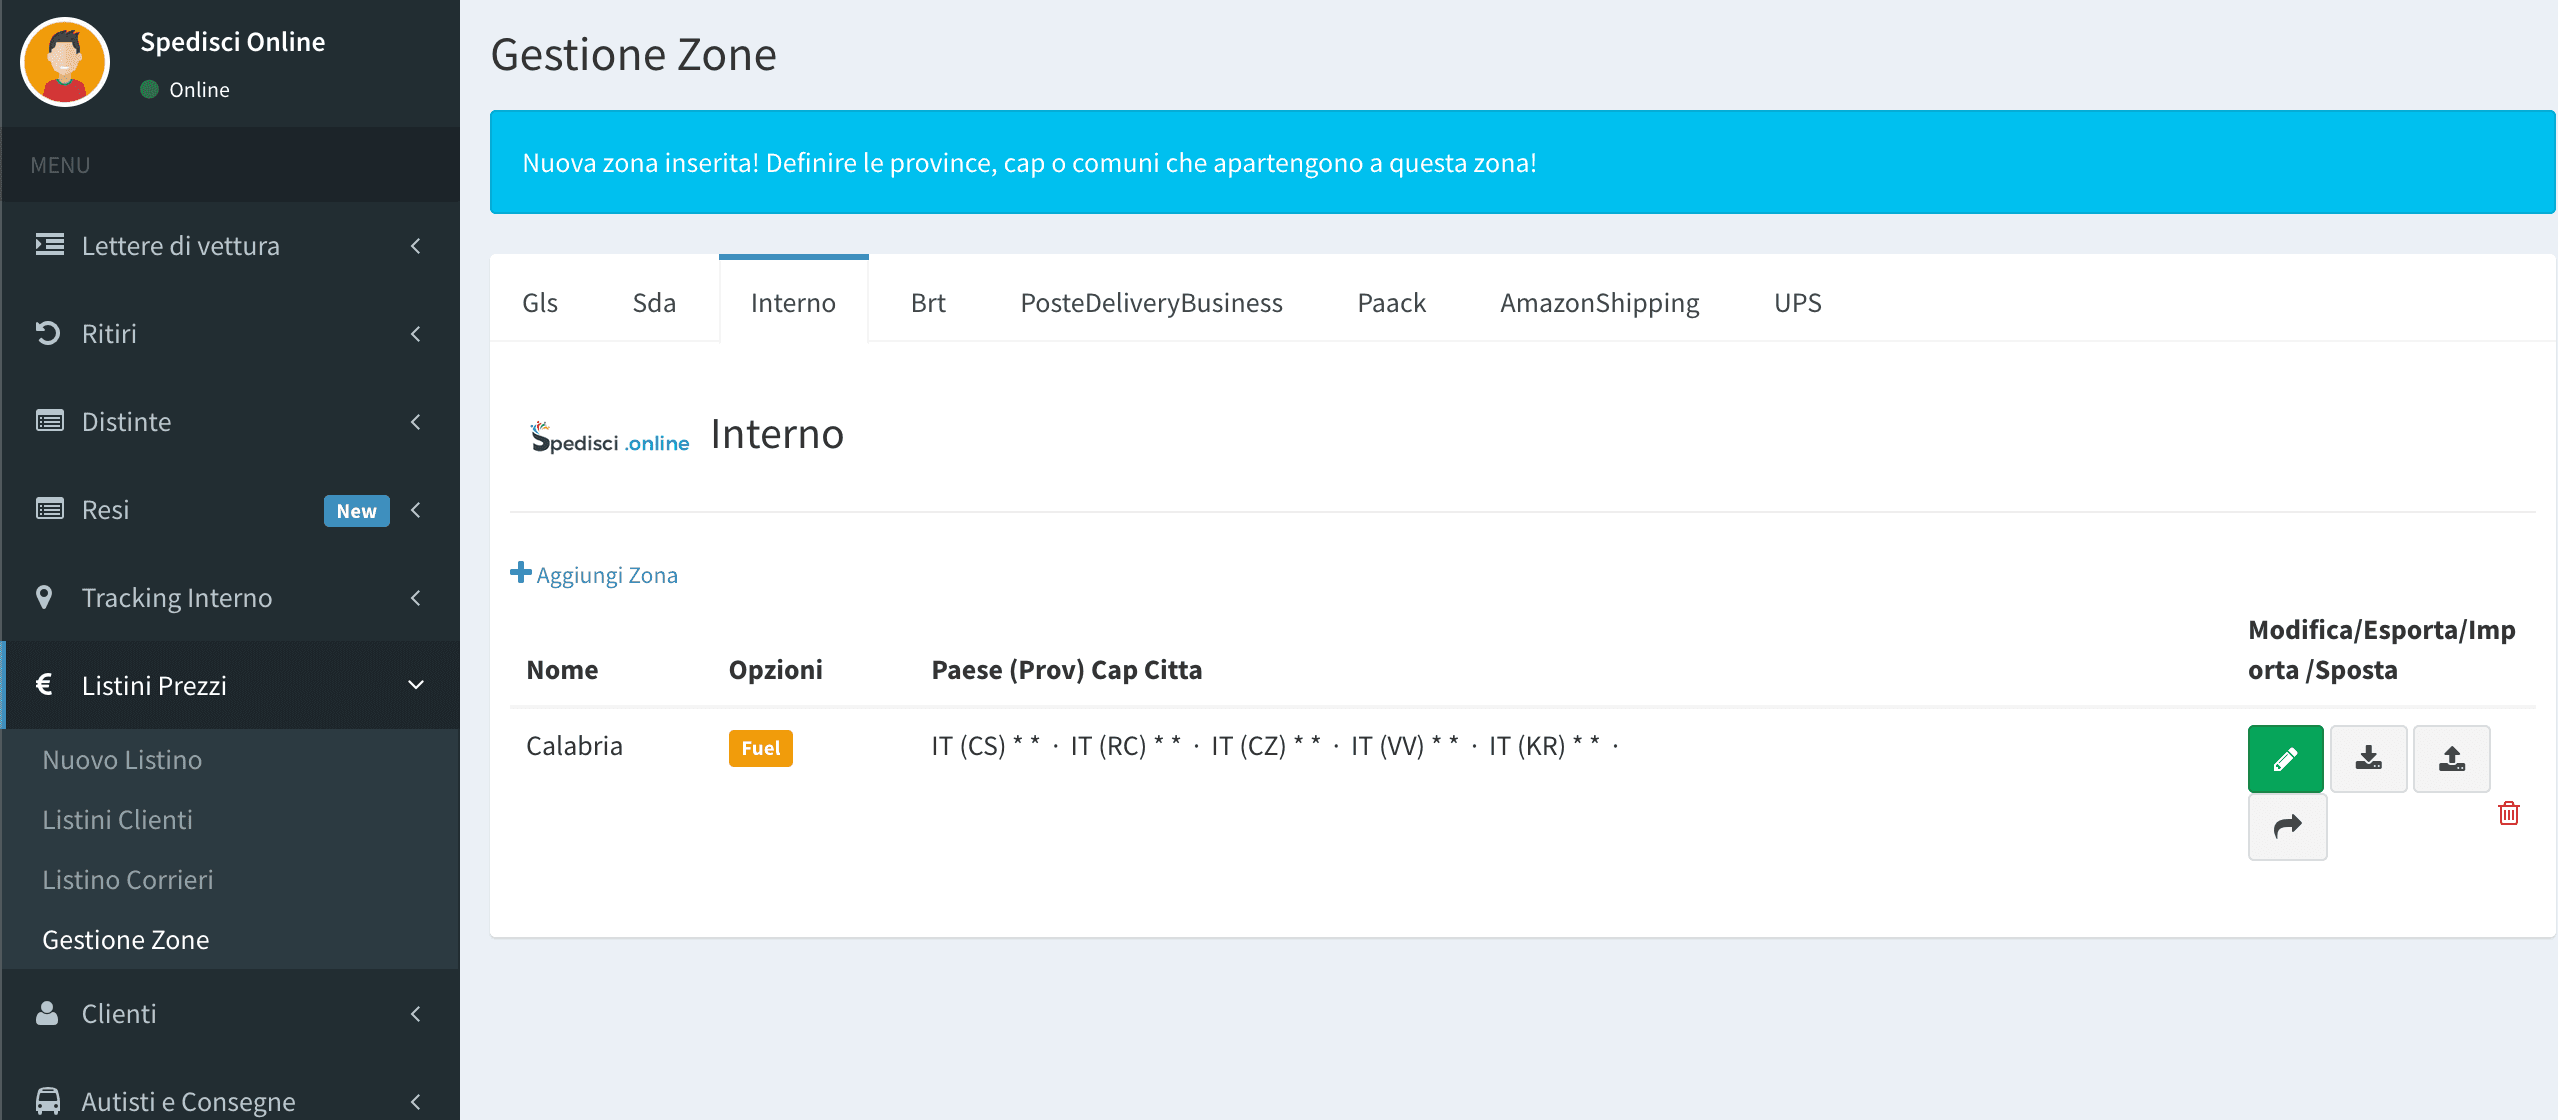Click the user avatar profile picture
The width and height of the screenshot is (2558, 1120).
point(65,62)
